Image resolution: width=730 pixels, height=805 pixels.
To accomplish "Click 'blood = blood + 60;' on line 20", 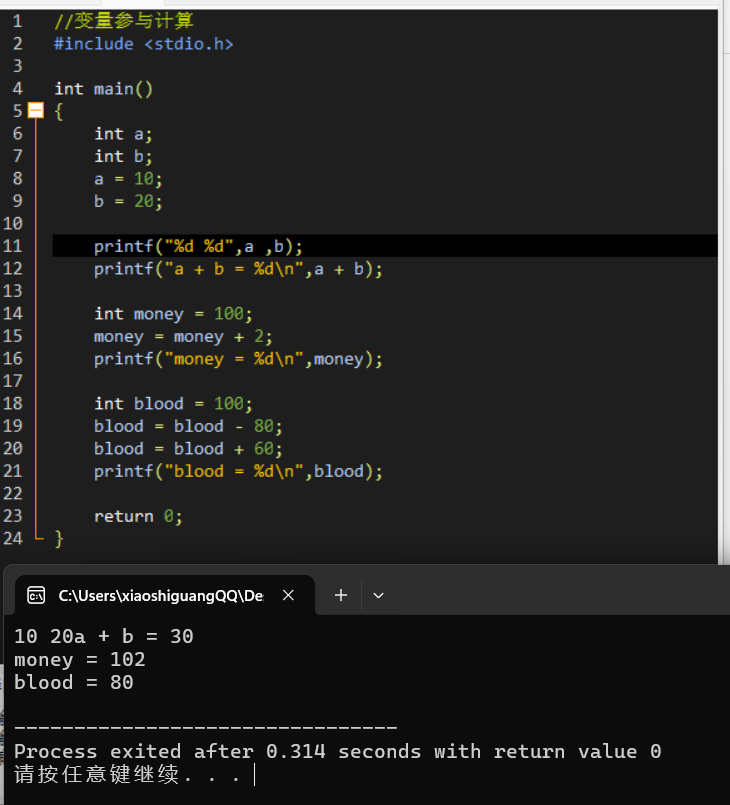I will (x=188, y=449).
